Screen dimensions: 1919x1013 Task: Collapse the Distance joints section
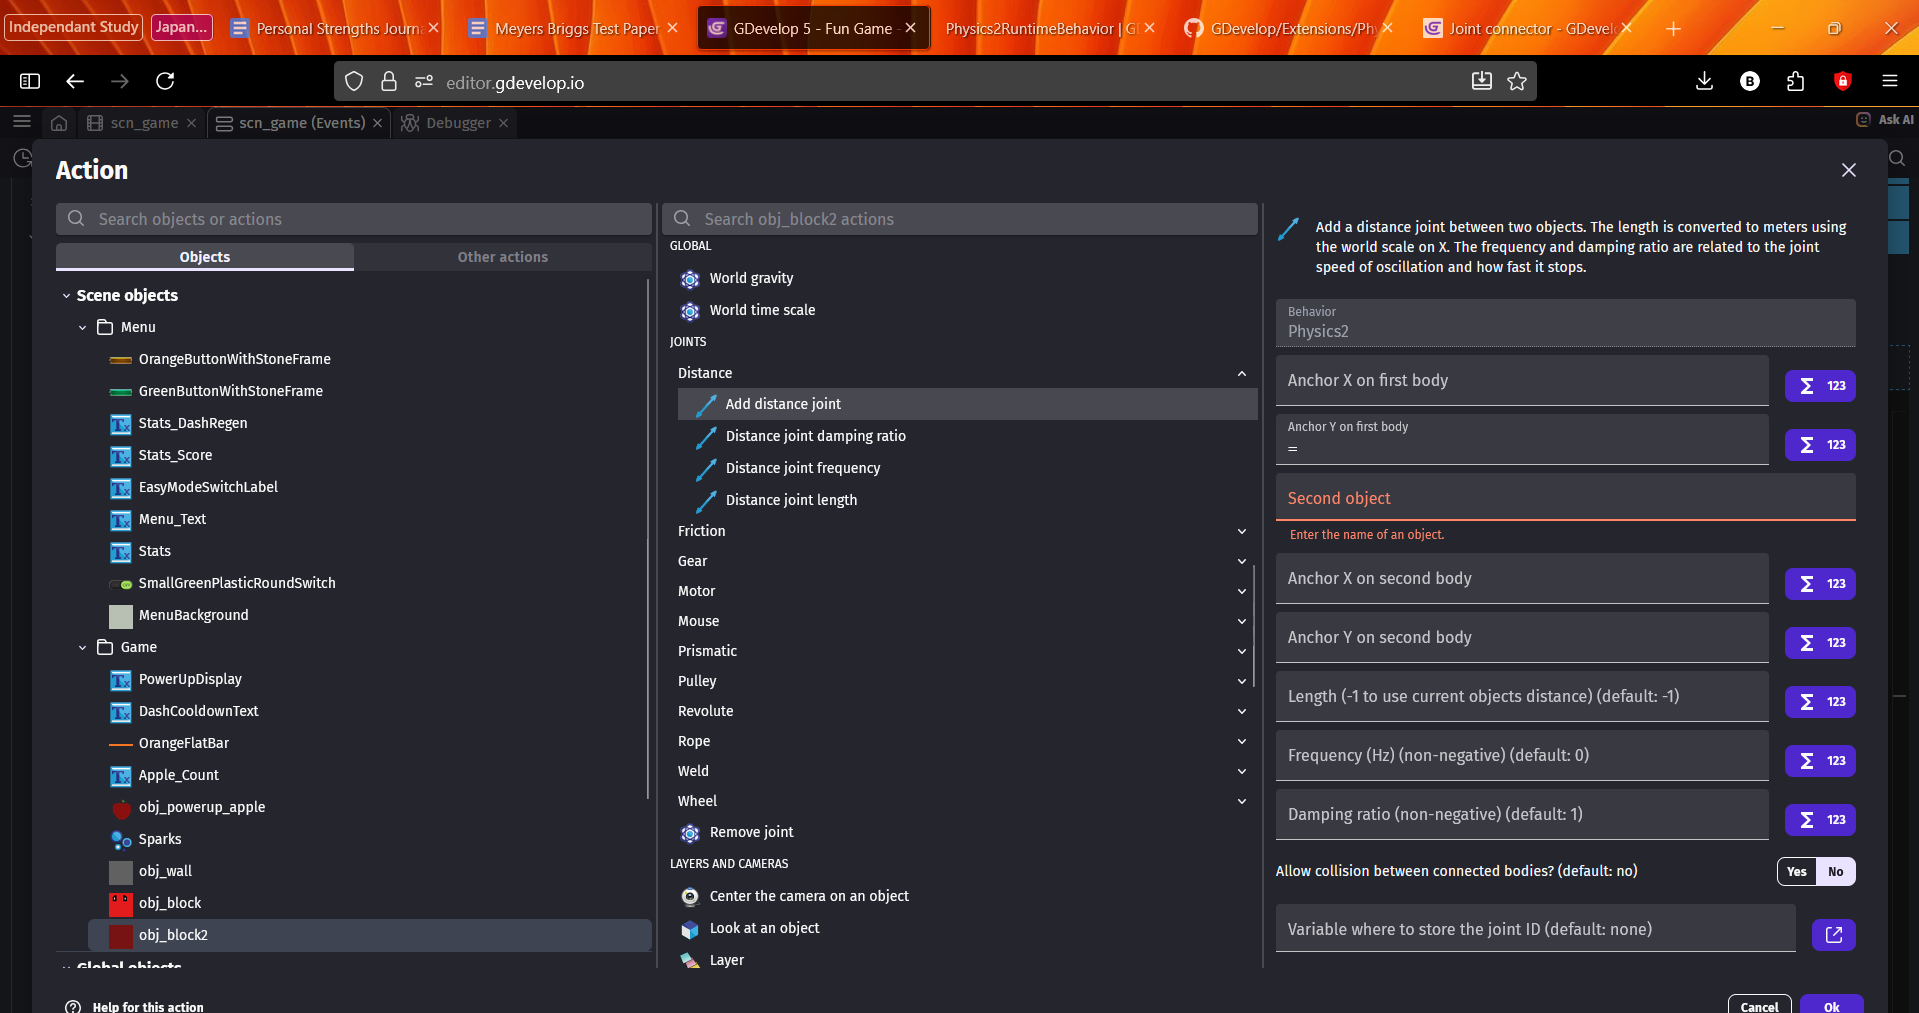click(x=1241, y=373)
